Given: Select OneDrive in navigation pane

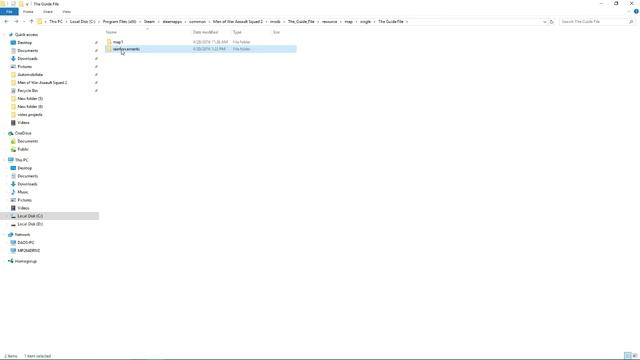Looking at the screenshot, I should click(23, 133).
